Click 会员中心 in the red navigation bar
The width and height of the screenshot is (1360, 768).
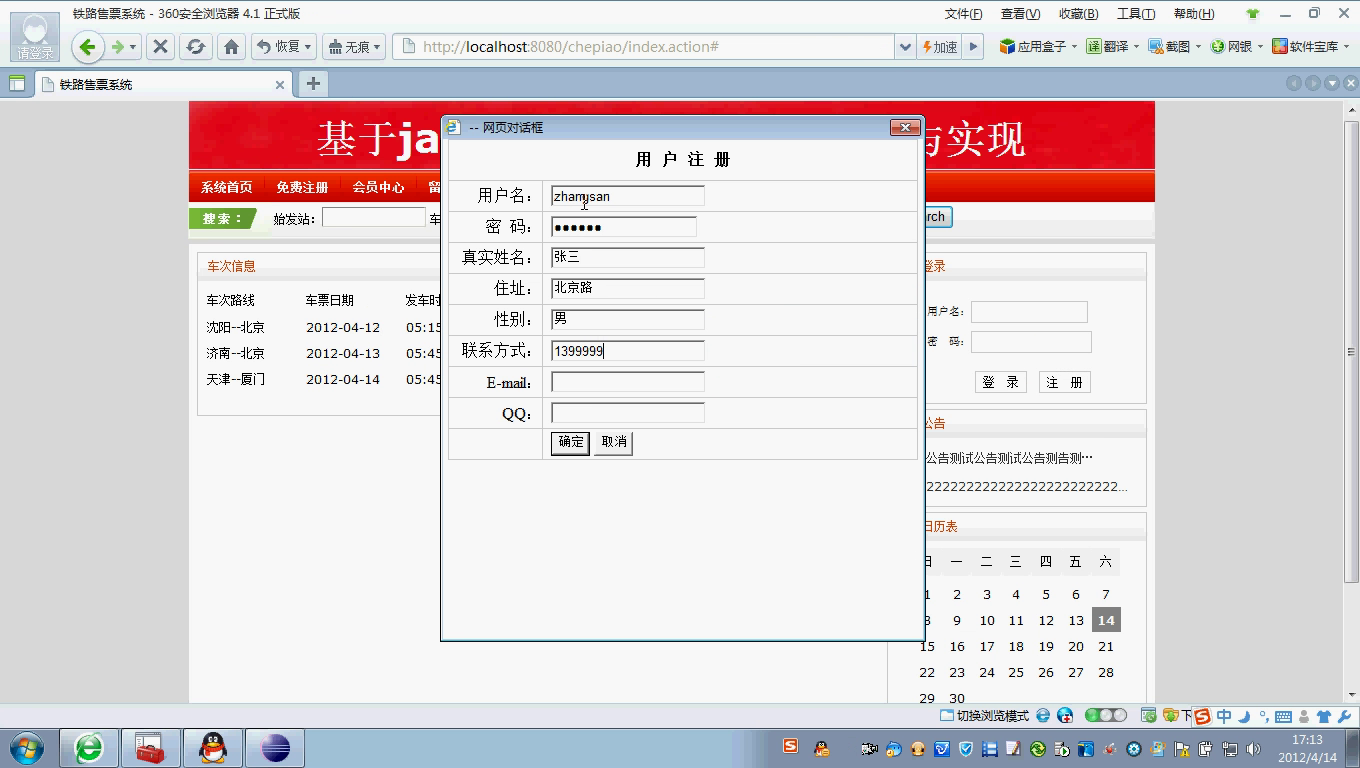(x=378, y=187)
